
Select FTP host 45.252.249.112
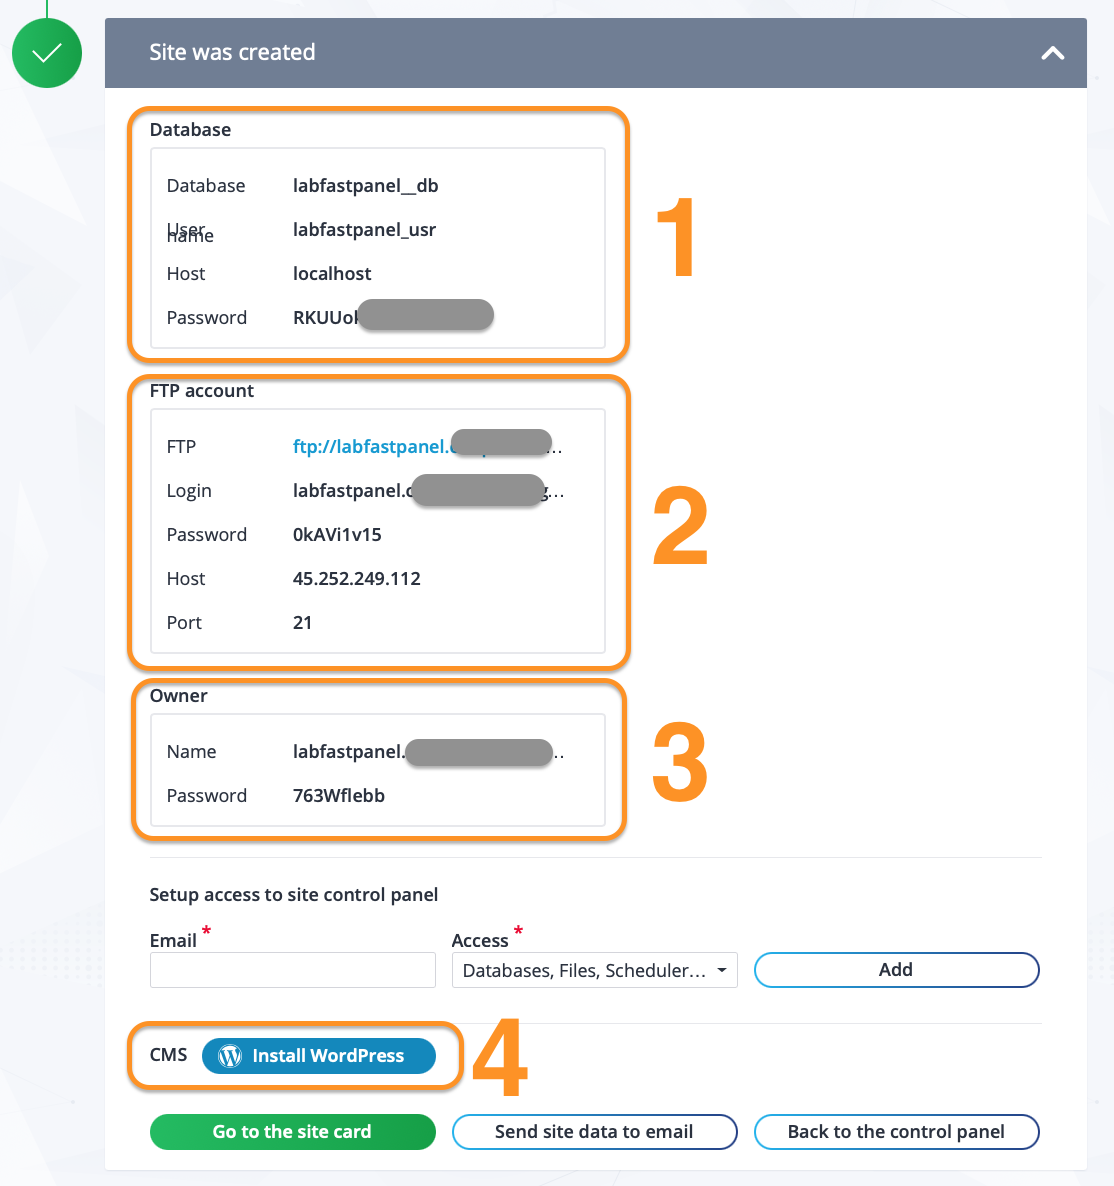click(356, 579)
